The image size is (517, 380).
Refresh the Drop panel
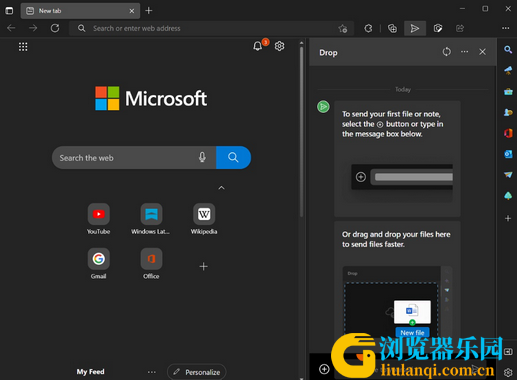click(x=446, y=52)
